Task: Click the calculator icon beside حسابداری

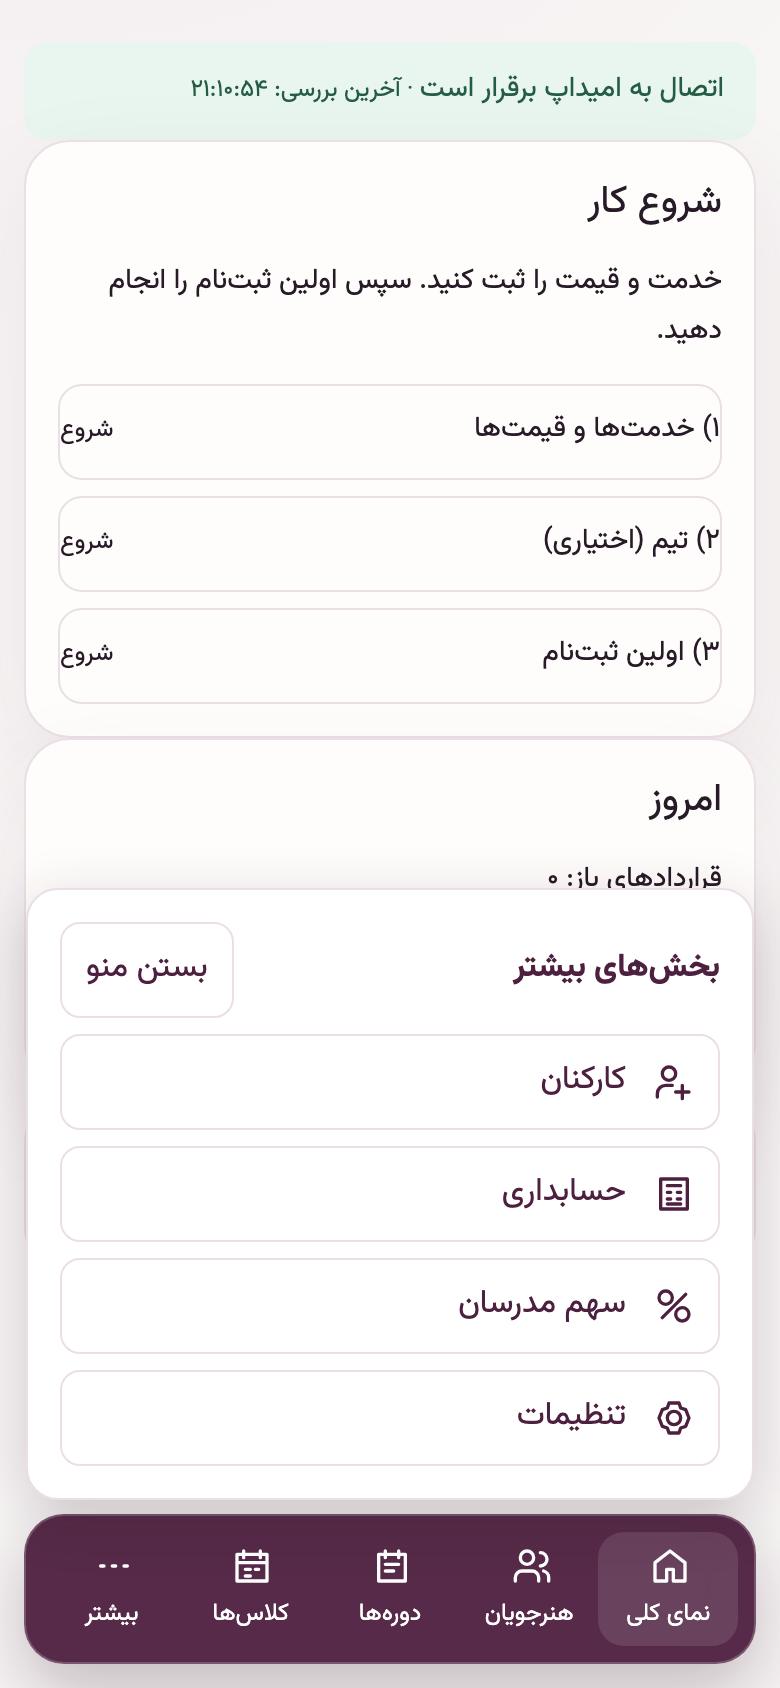Action: (x=673, y=1194)
